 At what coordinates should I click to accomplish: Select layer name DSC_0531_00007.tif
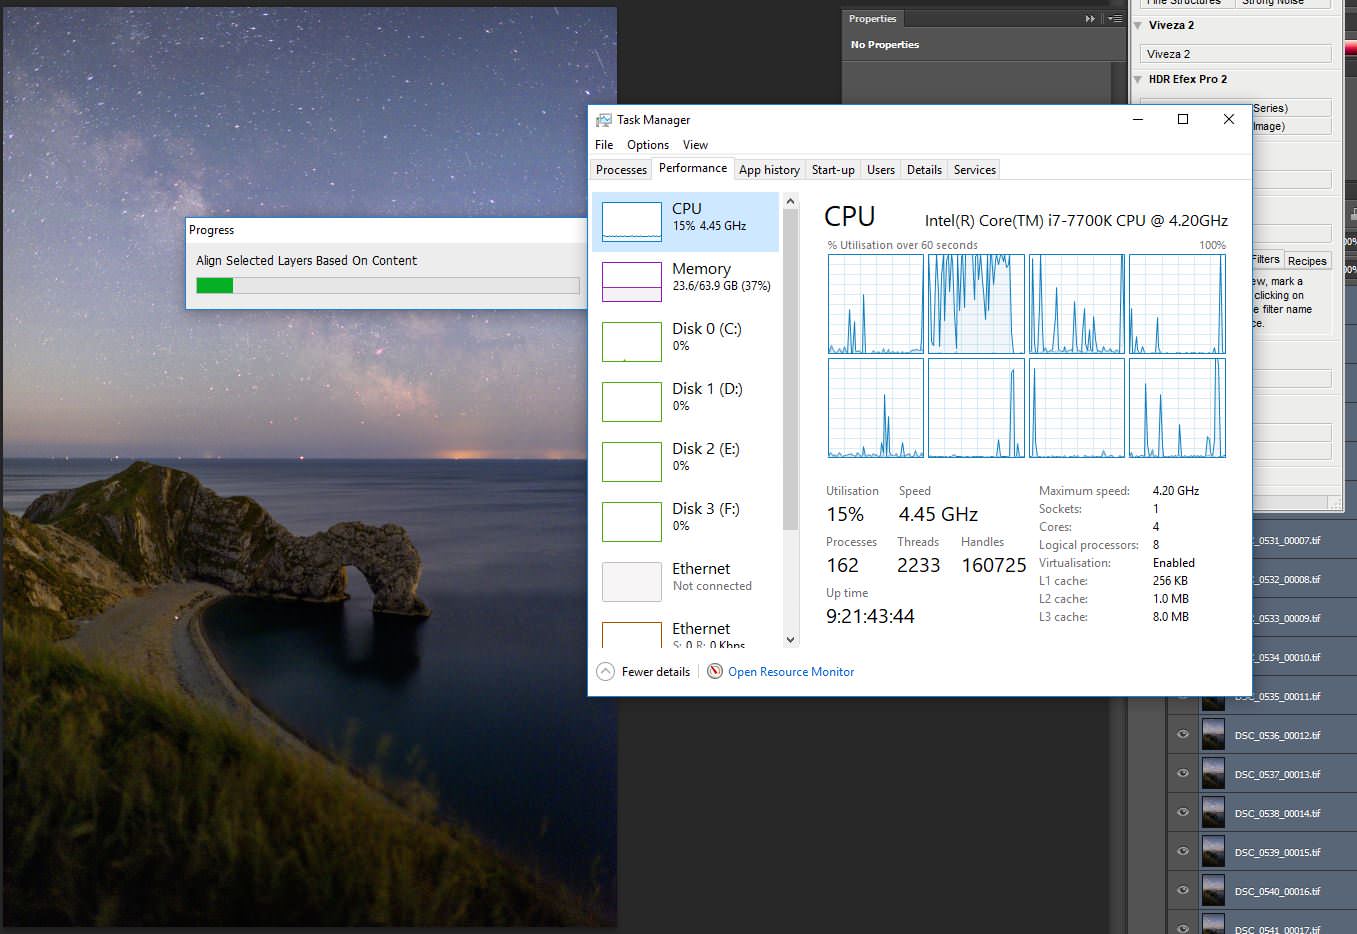coord(1286,541)
